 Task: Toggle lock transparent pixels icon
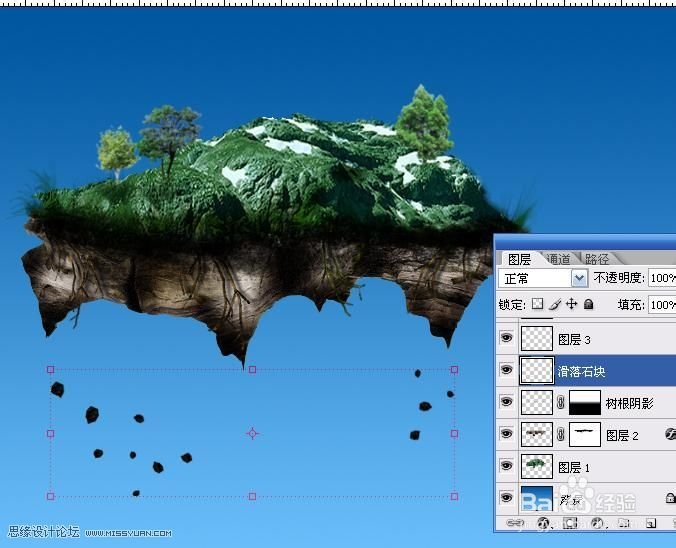(537, 304)
